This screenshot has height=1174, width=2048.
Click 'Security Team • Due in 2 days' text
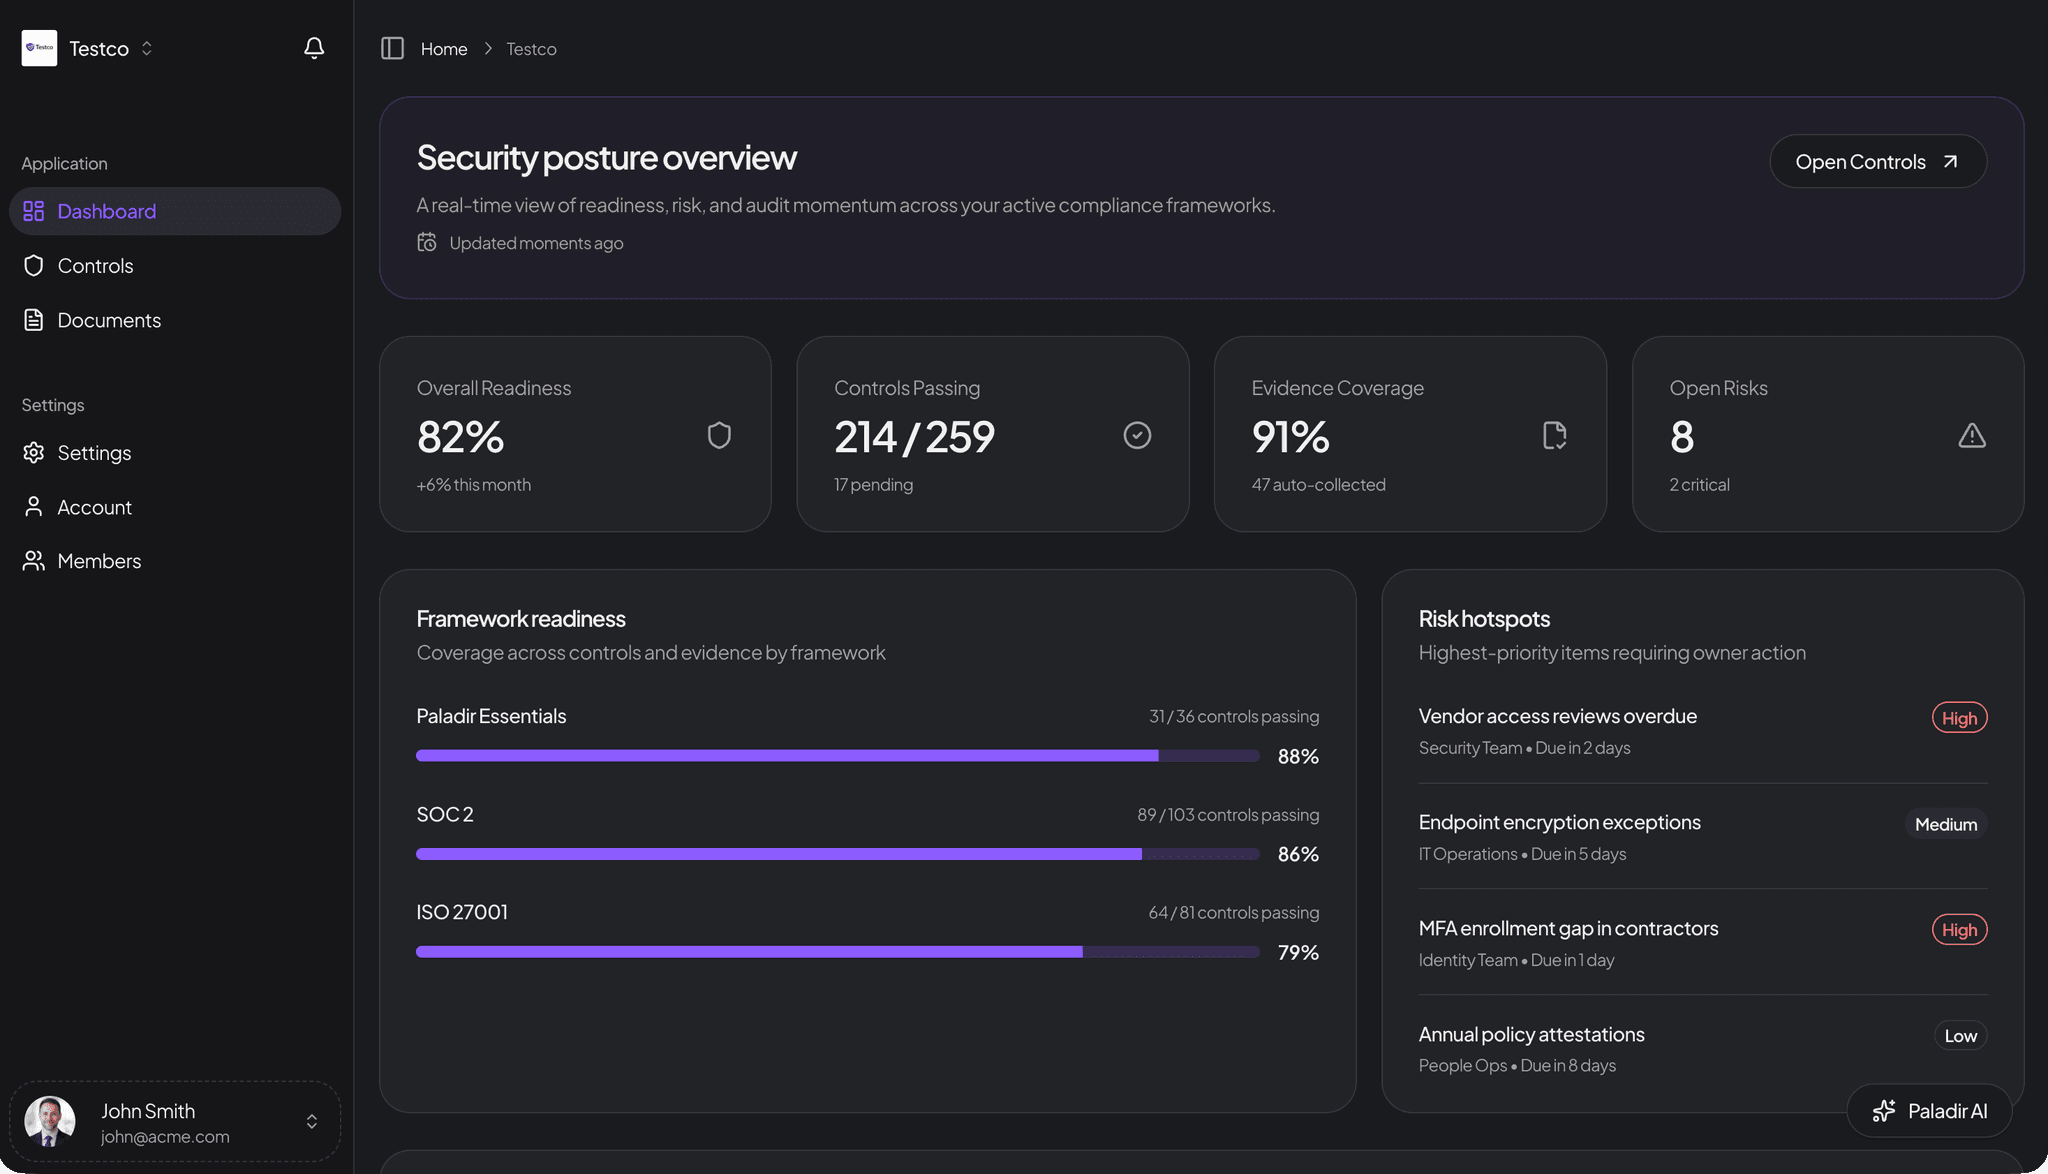tap(1524, 748)
